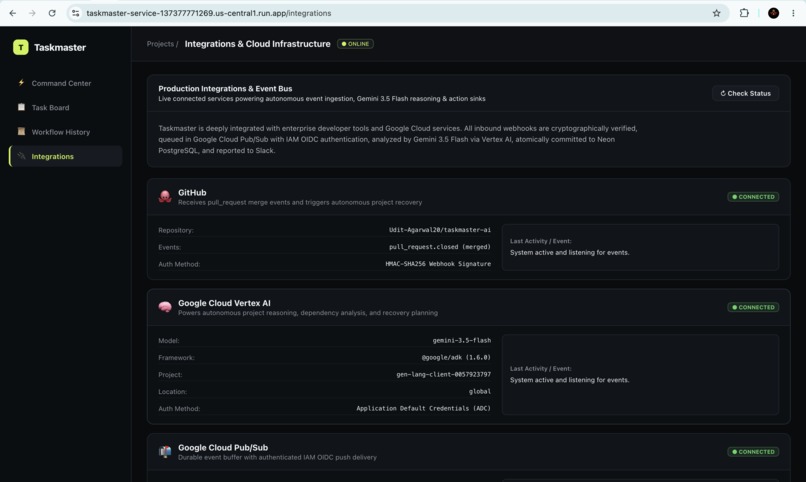Click Application Default Credentials (ADC) value
This screenshot has height=482, width=806.
424,408
